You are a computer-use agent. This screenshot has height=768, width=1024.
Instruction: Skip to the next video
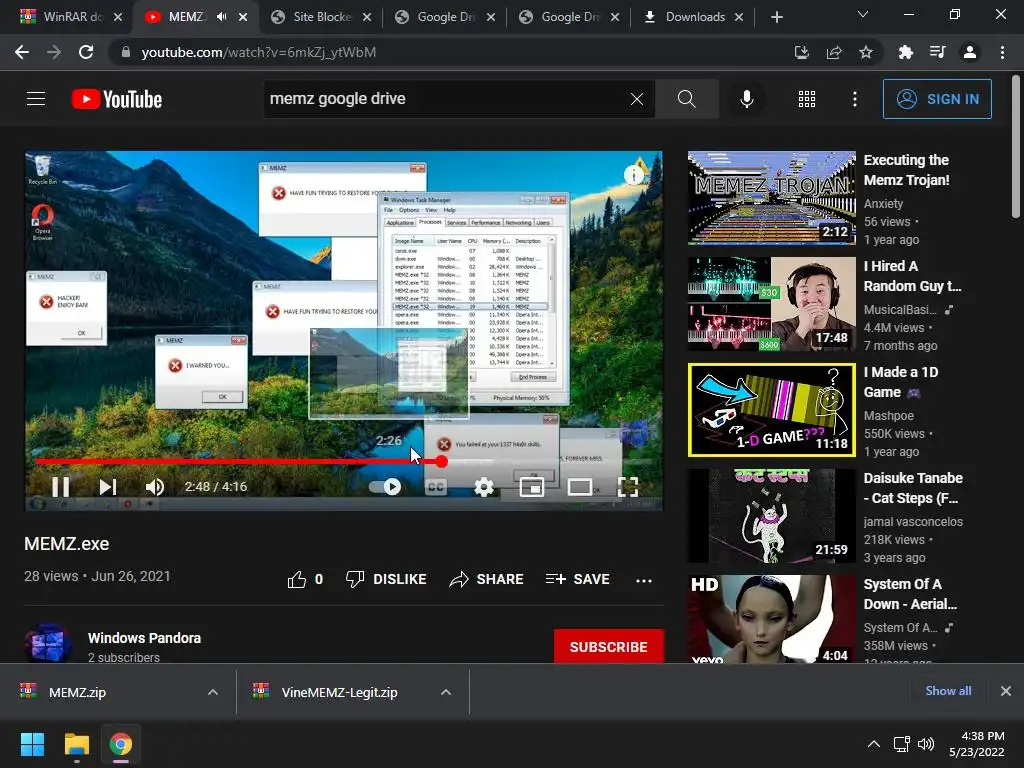click(x=108, y=487)
